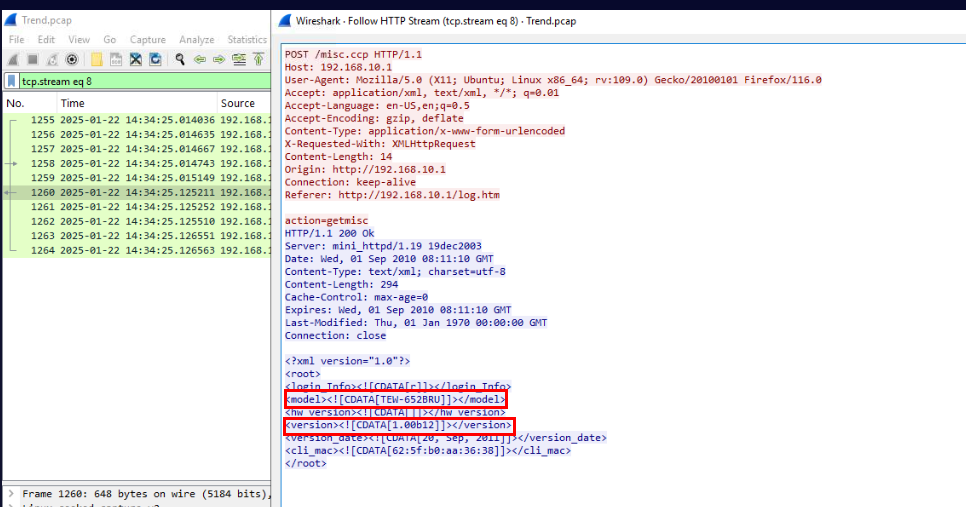Open a capture file via folder icon
966x507 pixels.
[96, 60]
